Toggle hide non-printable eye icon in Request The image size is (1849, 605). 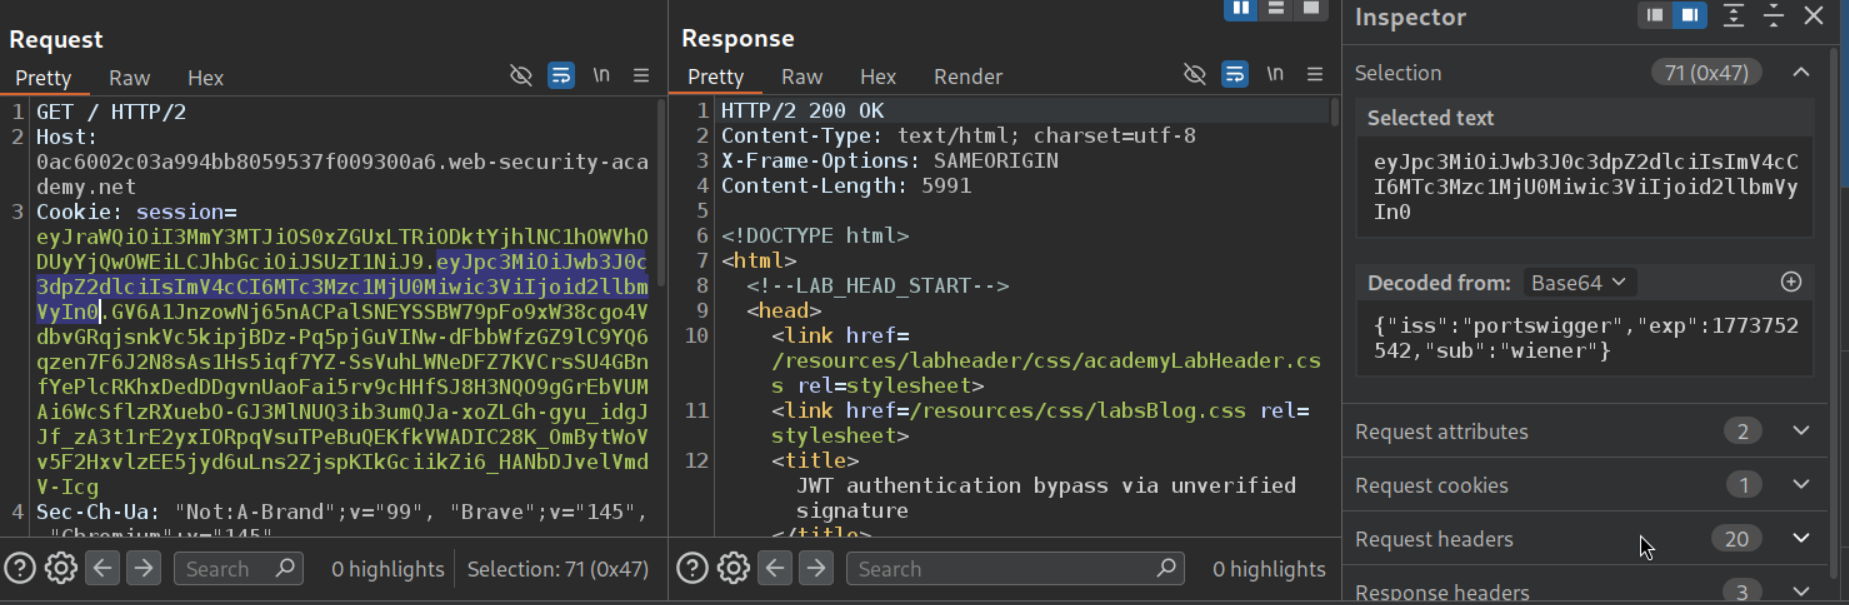point(521,76)
